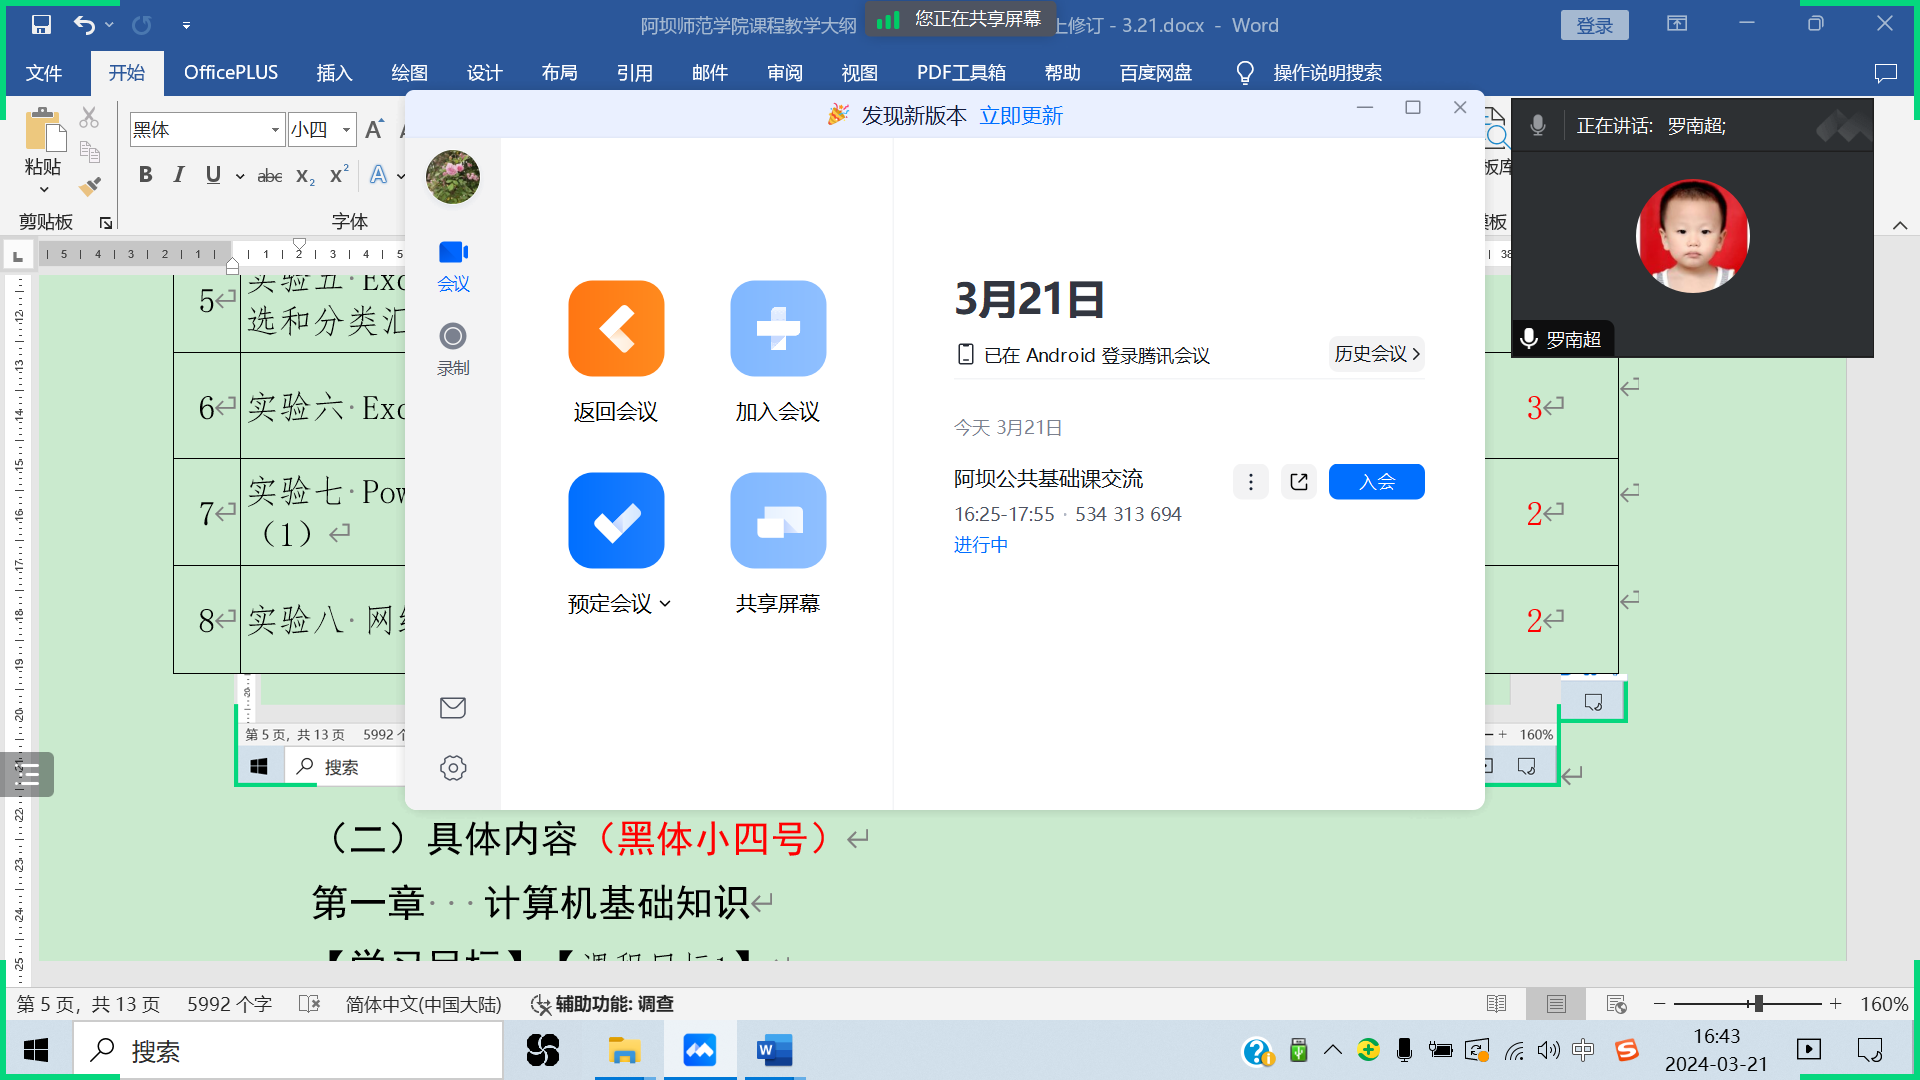
Task: Click the share link icon beside 入会
Action: (x=1299, y=482)
